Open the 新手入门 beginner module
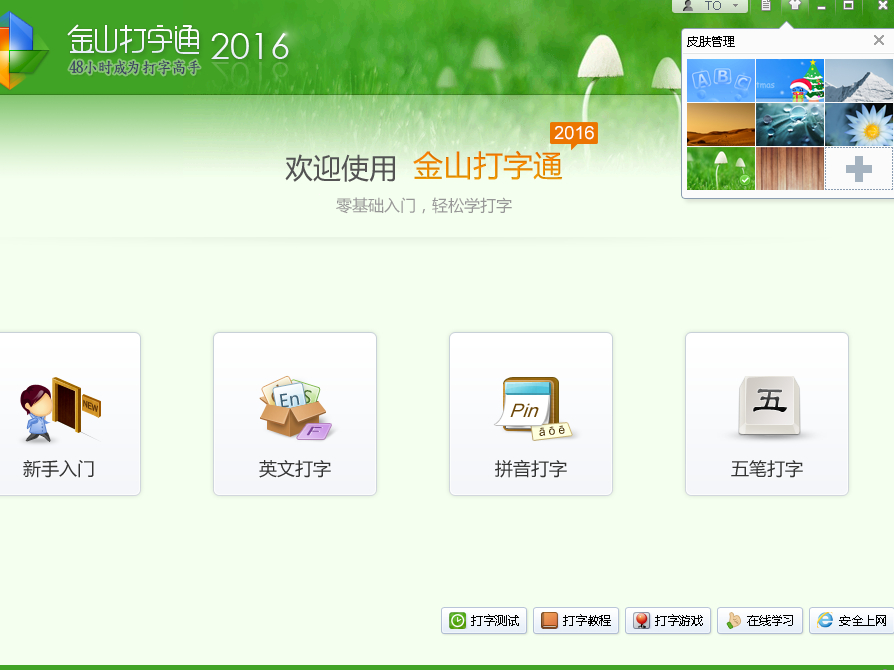Screen dimensions: 894x670 59,414
